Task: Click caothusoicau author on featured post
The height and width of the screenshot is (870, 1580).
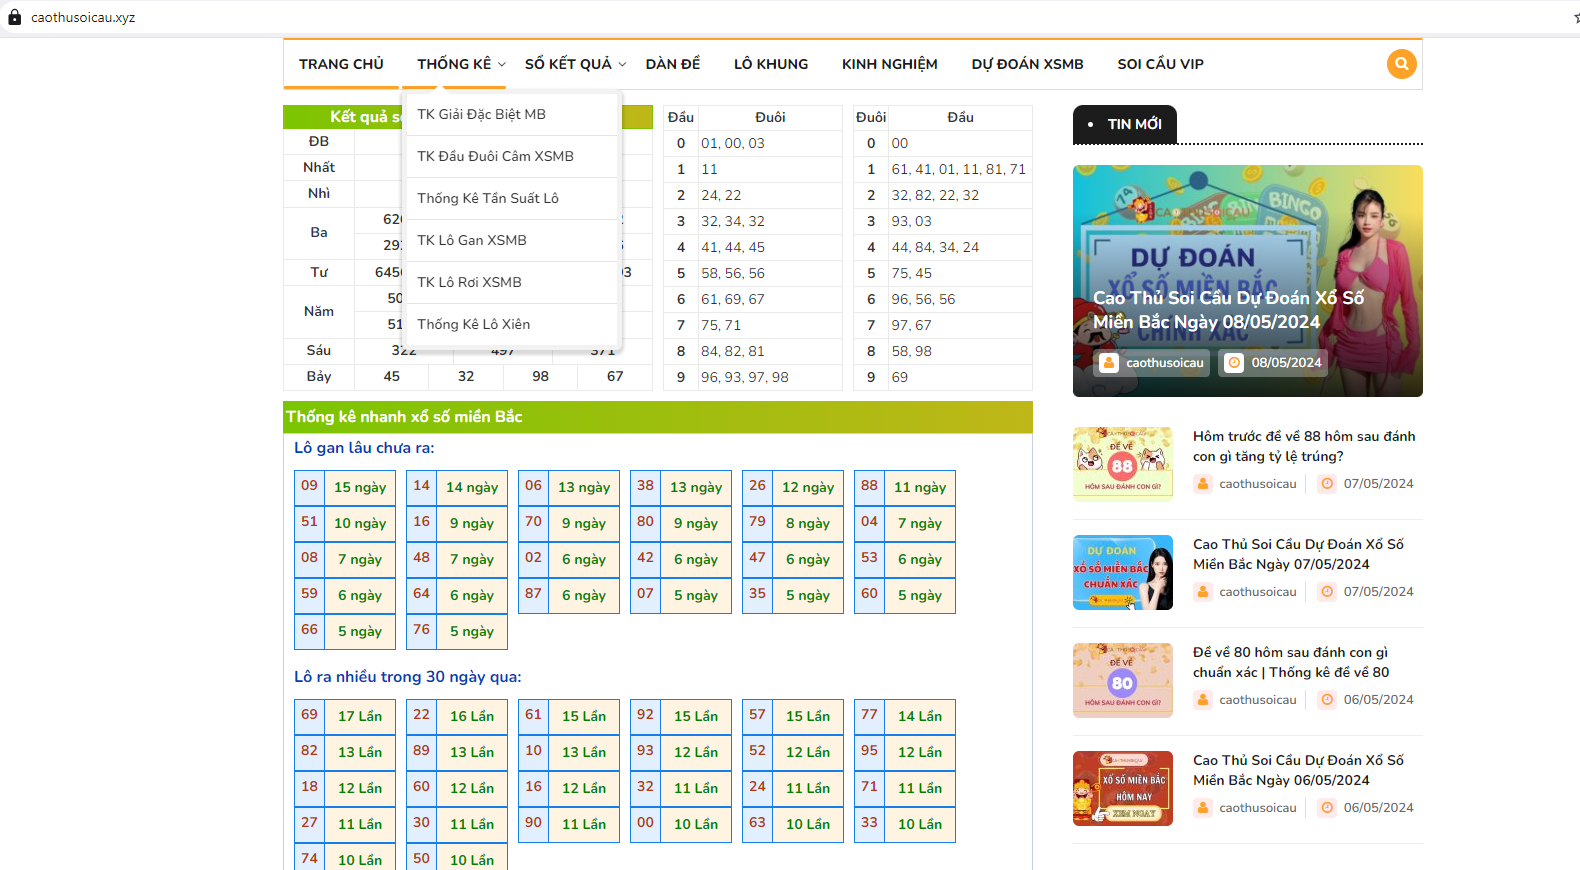Action: coord(1165,363)
